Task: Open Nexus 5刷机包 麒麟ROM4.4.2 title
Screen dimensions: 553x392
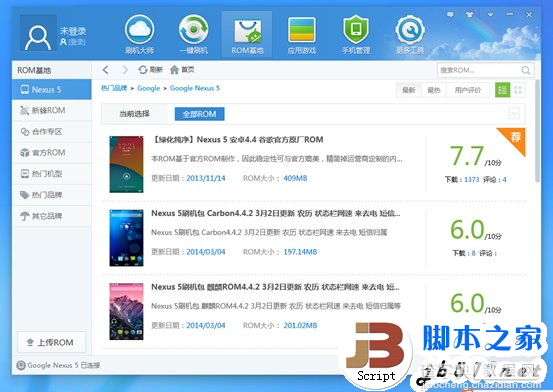Action: tap(275, 287)
